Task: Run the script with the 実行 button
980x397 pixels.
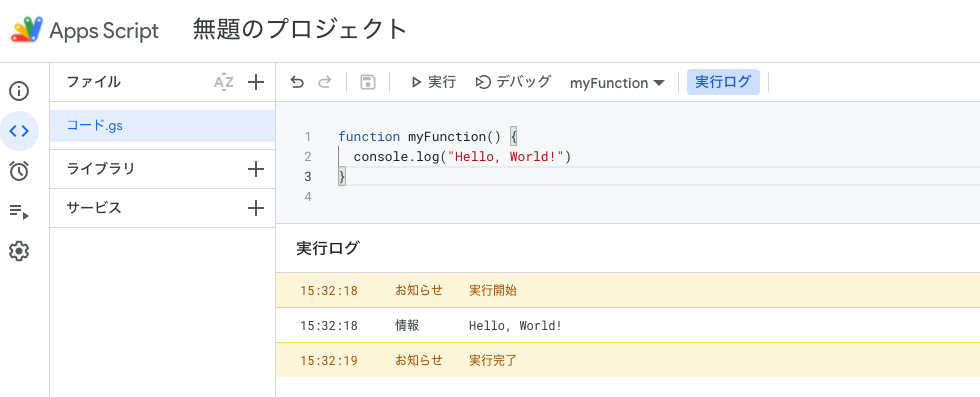Action: coord(433,82)
